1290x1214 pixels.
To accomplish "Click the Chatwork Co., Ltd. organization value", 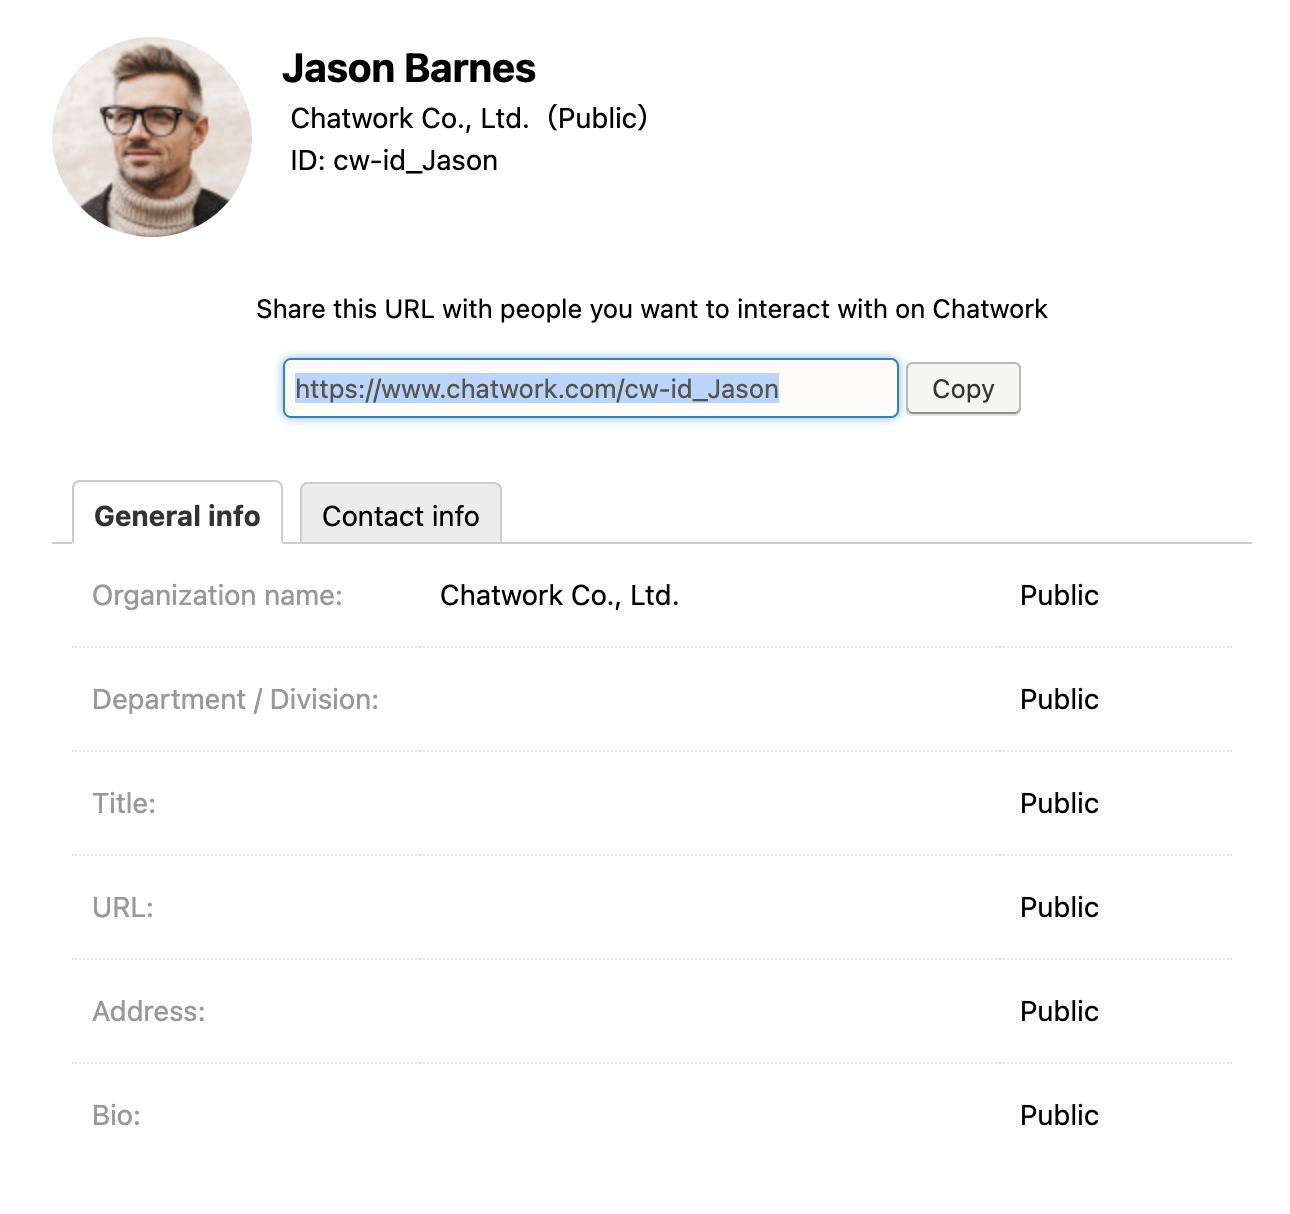I will (x=560, y=595).
